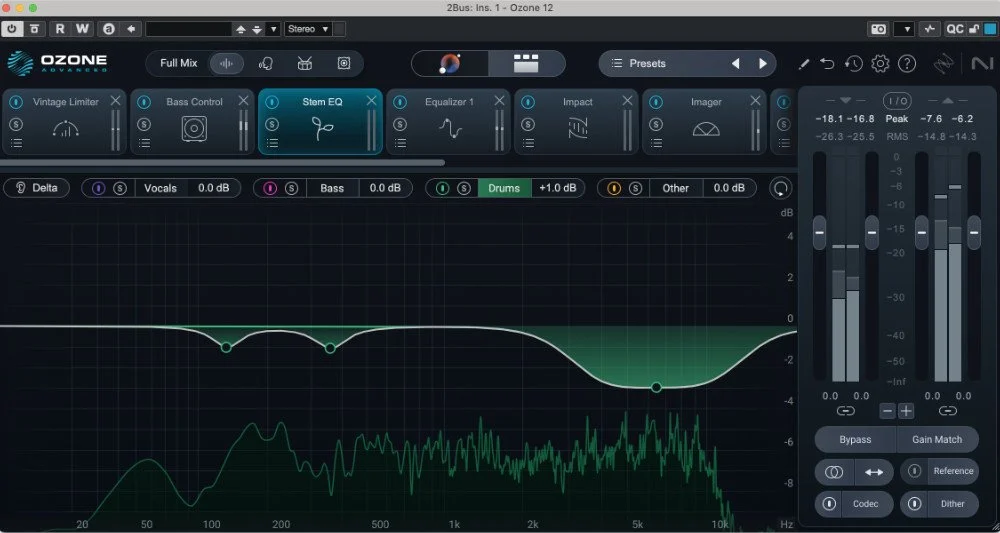The height and width of the screenshot is (533, 1000).
Task: Click the Impact module icon
Action: point(577,129)
